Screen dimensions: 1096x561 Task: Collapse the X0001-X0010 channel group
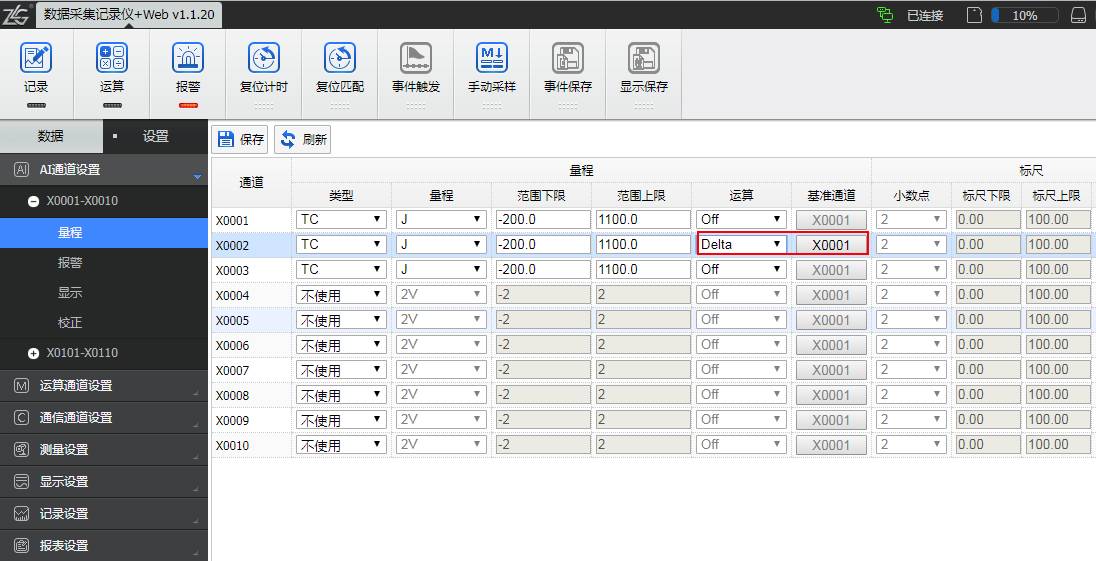click(34, 201)
